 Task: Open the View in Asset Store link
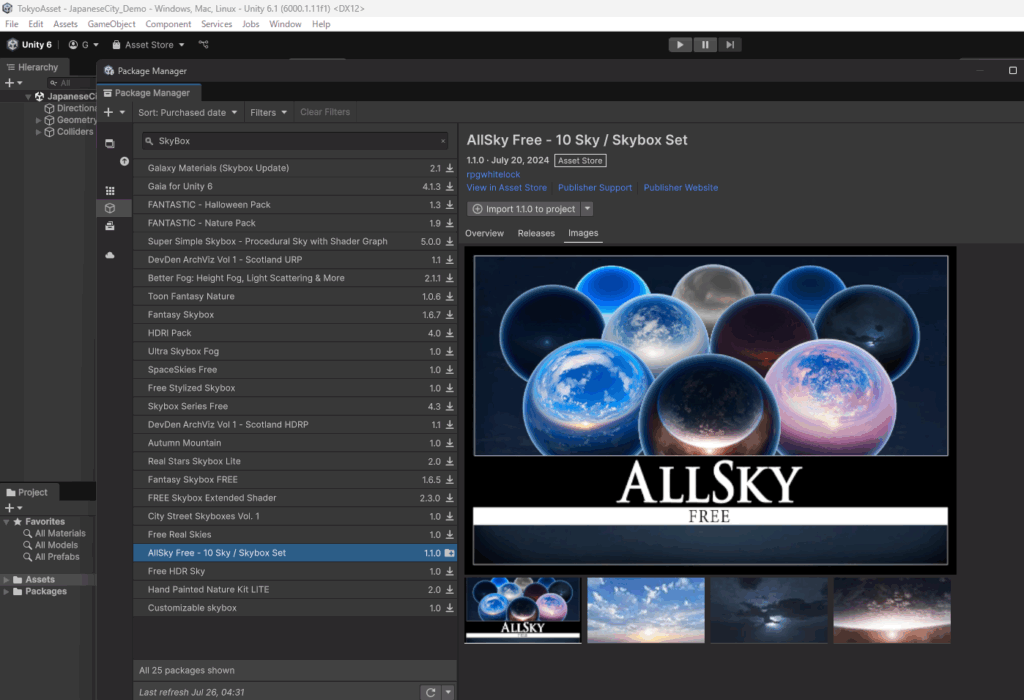pyautogui.click(x=507, y=187)
